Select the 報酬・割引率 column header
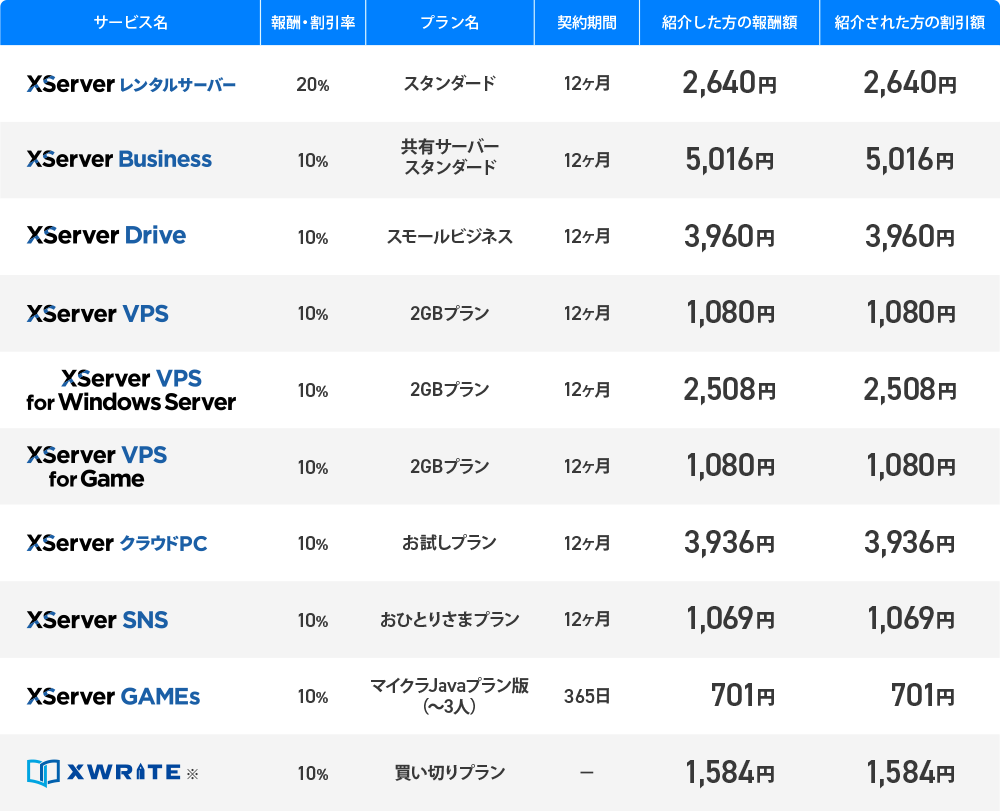The width and height of the screenshot is (1000, 811). [x=313, y=22]
